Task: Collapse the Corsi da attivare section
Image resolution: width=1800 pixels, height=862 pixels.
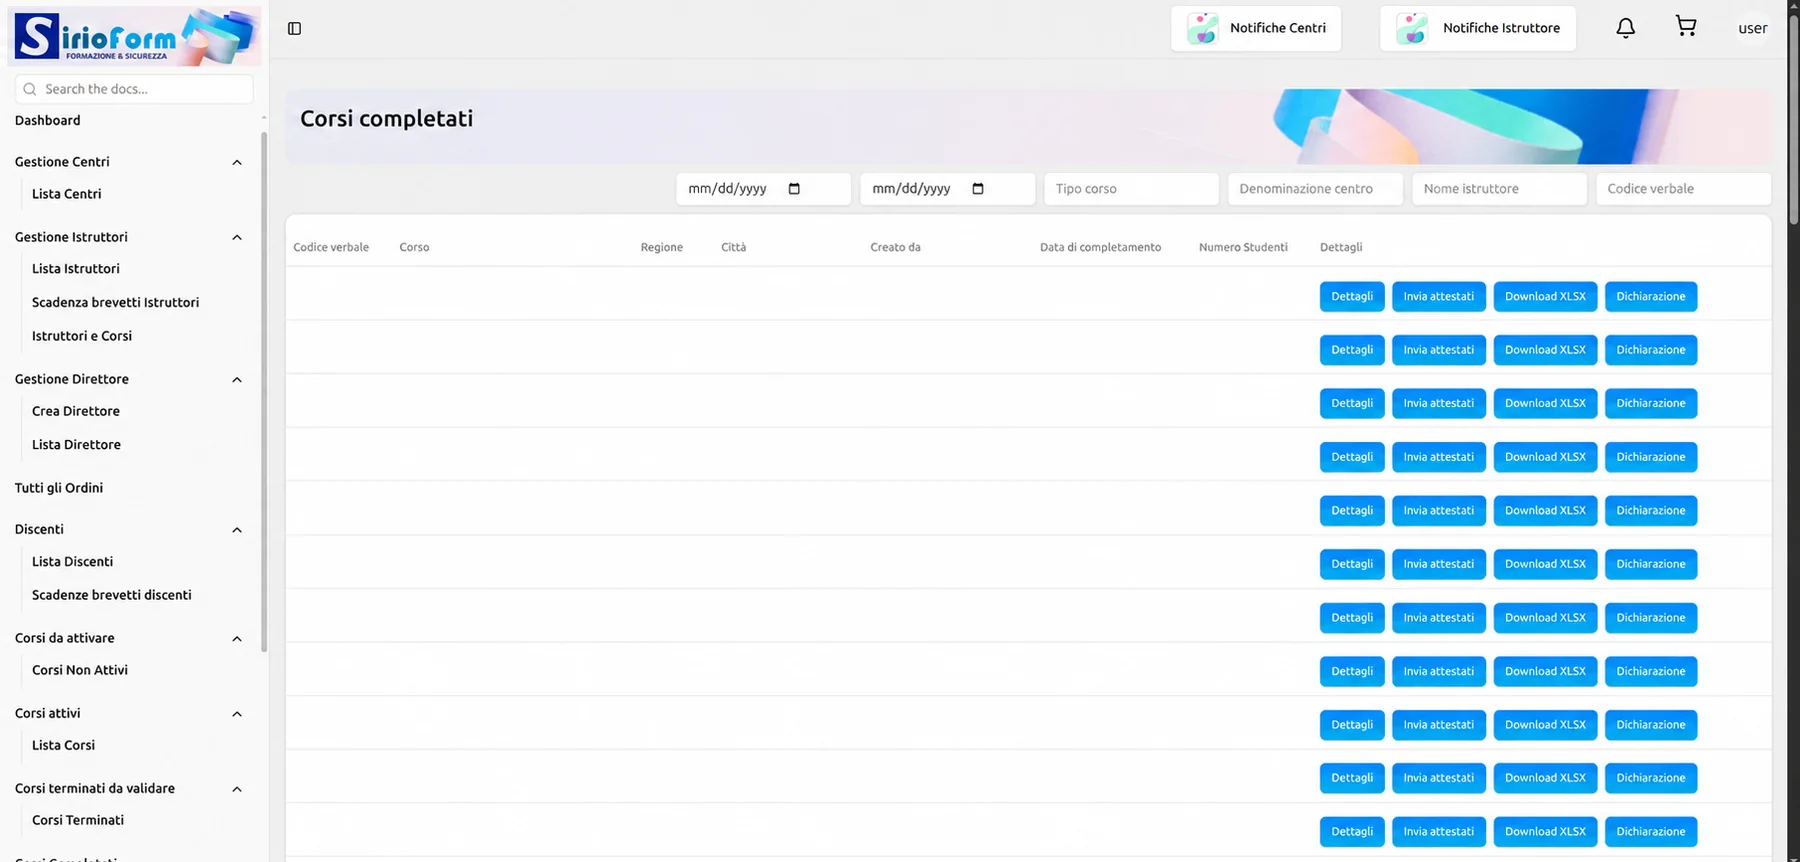Action: (x=237, y=639)
